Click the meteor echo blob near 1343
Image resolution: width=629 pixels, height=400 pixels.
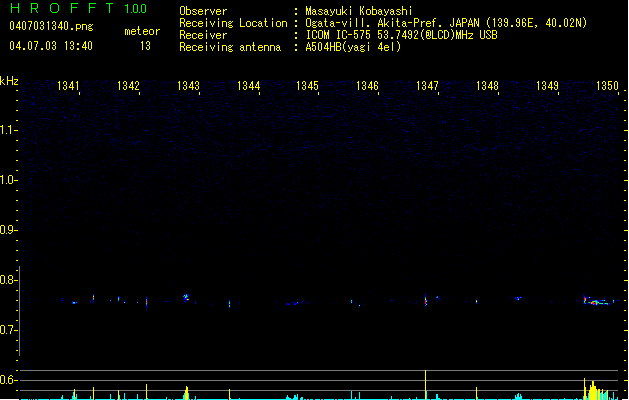(186, 297)
